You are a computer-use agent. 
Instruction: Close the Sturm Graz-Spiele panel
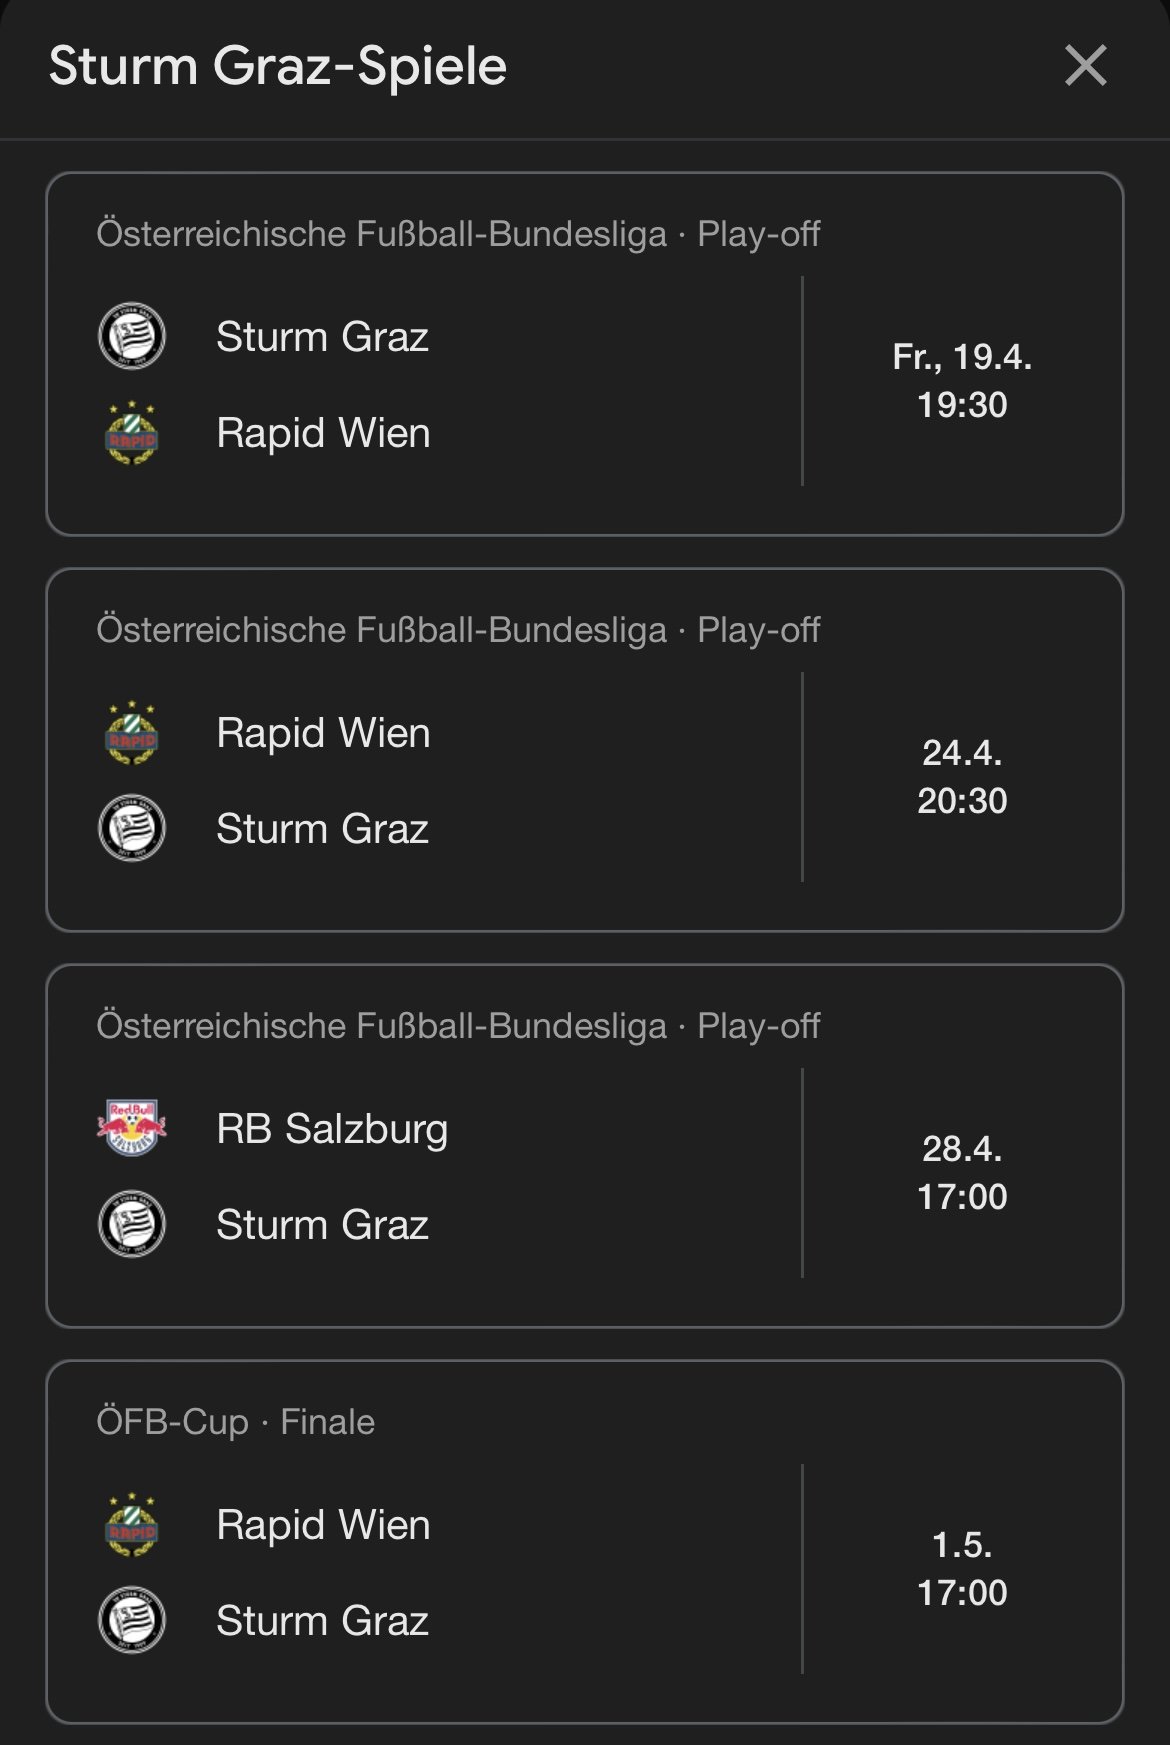coord(1086,66)
